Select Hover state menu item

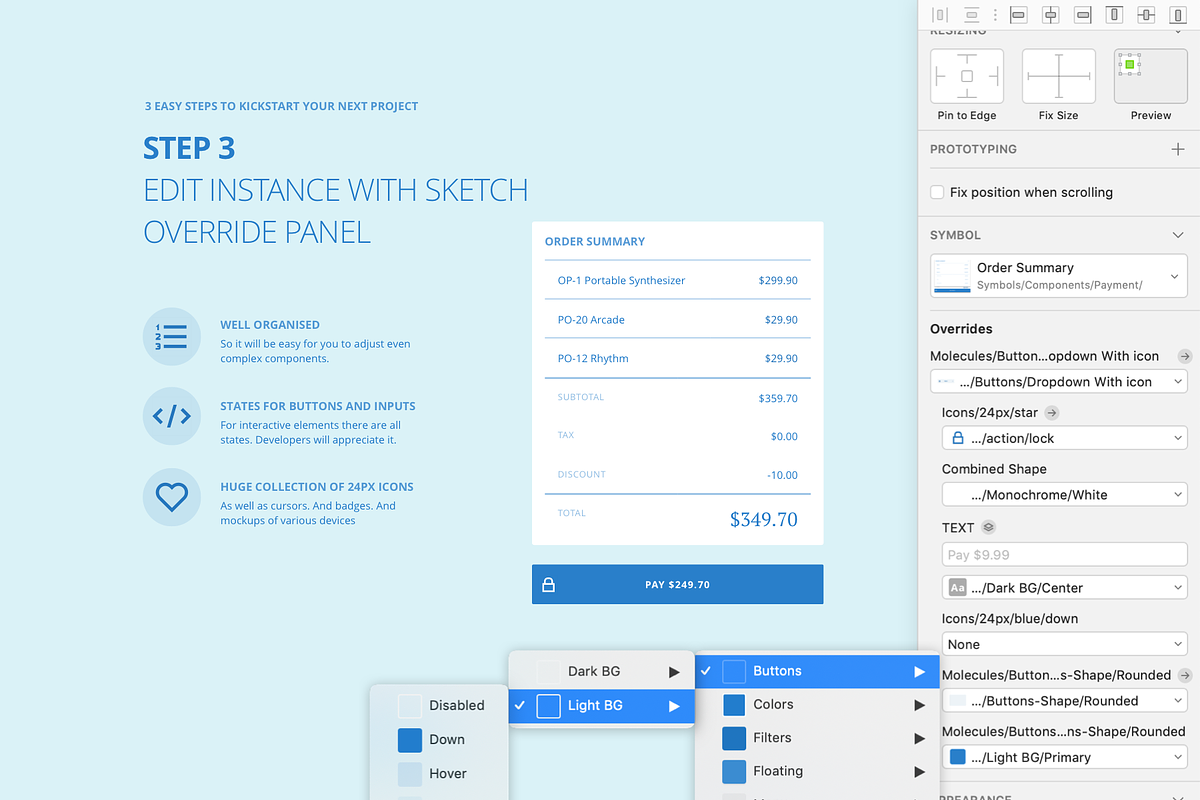pyautogui.click(x=439, y=773)
